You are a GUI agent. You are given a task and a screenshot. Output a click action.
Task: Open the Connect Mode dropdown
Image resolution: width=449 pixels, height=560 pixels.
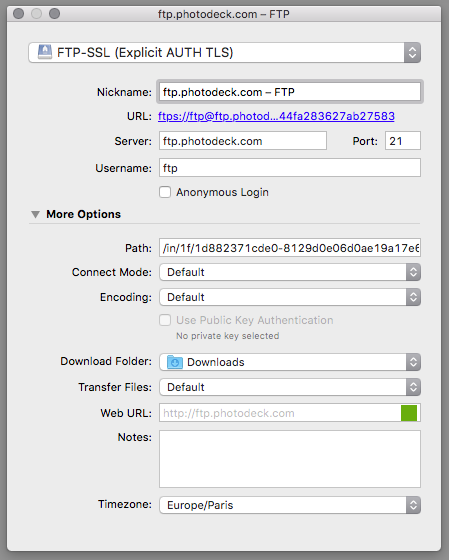[x=290, y=272]
